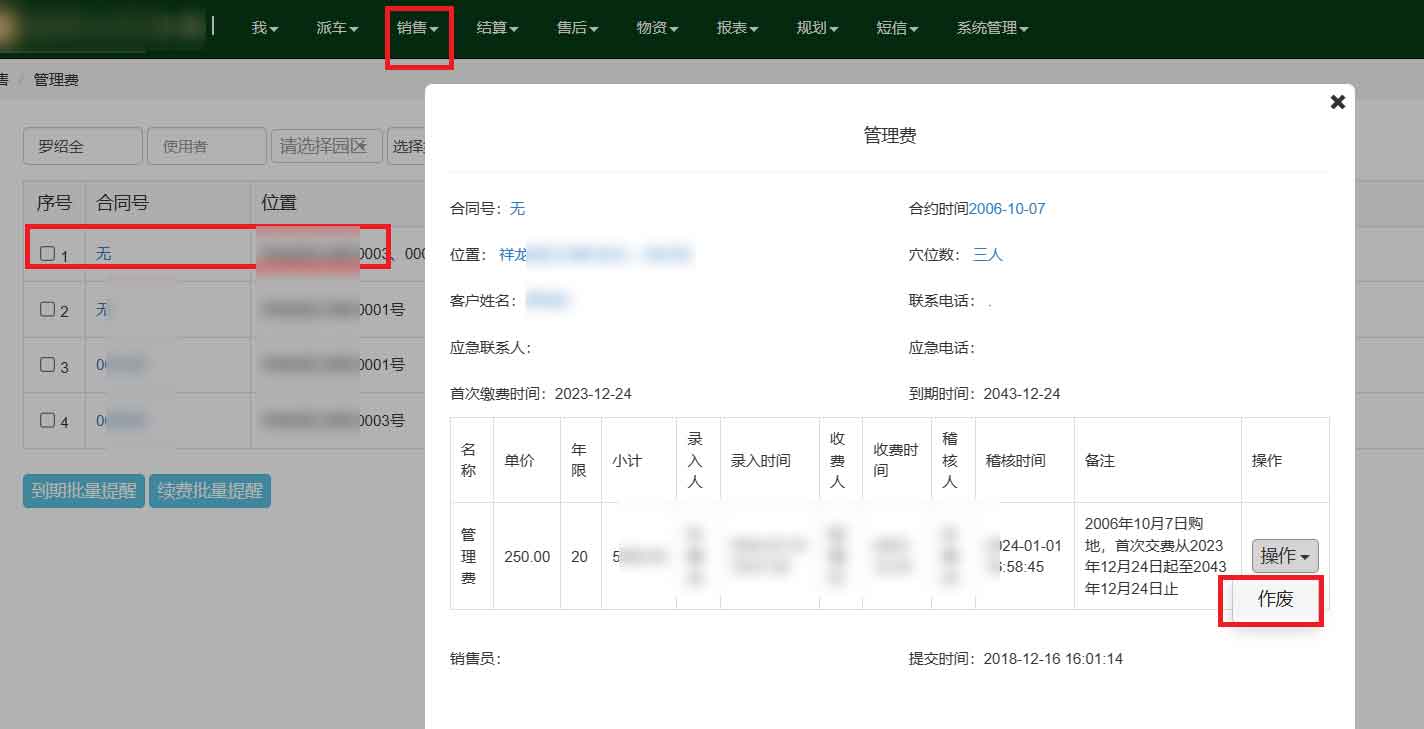Click the 罗绍全 search input field

click(82, 145)
